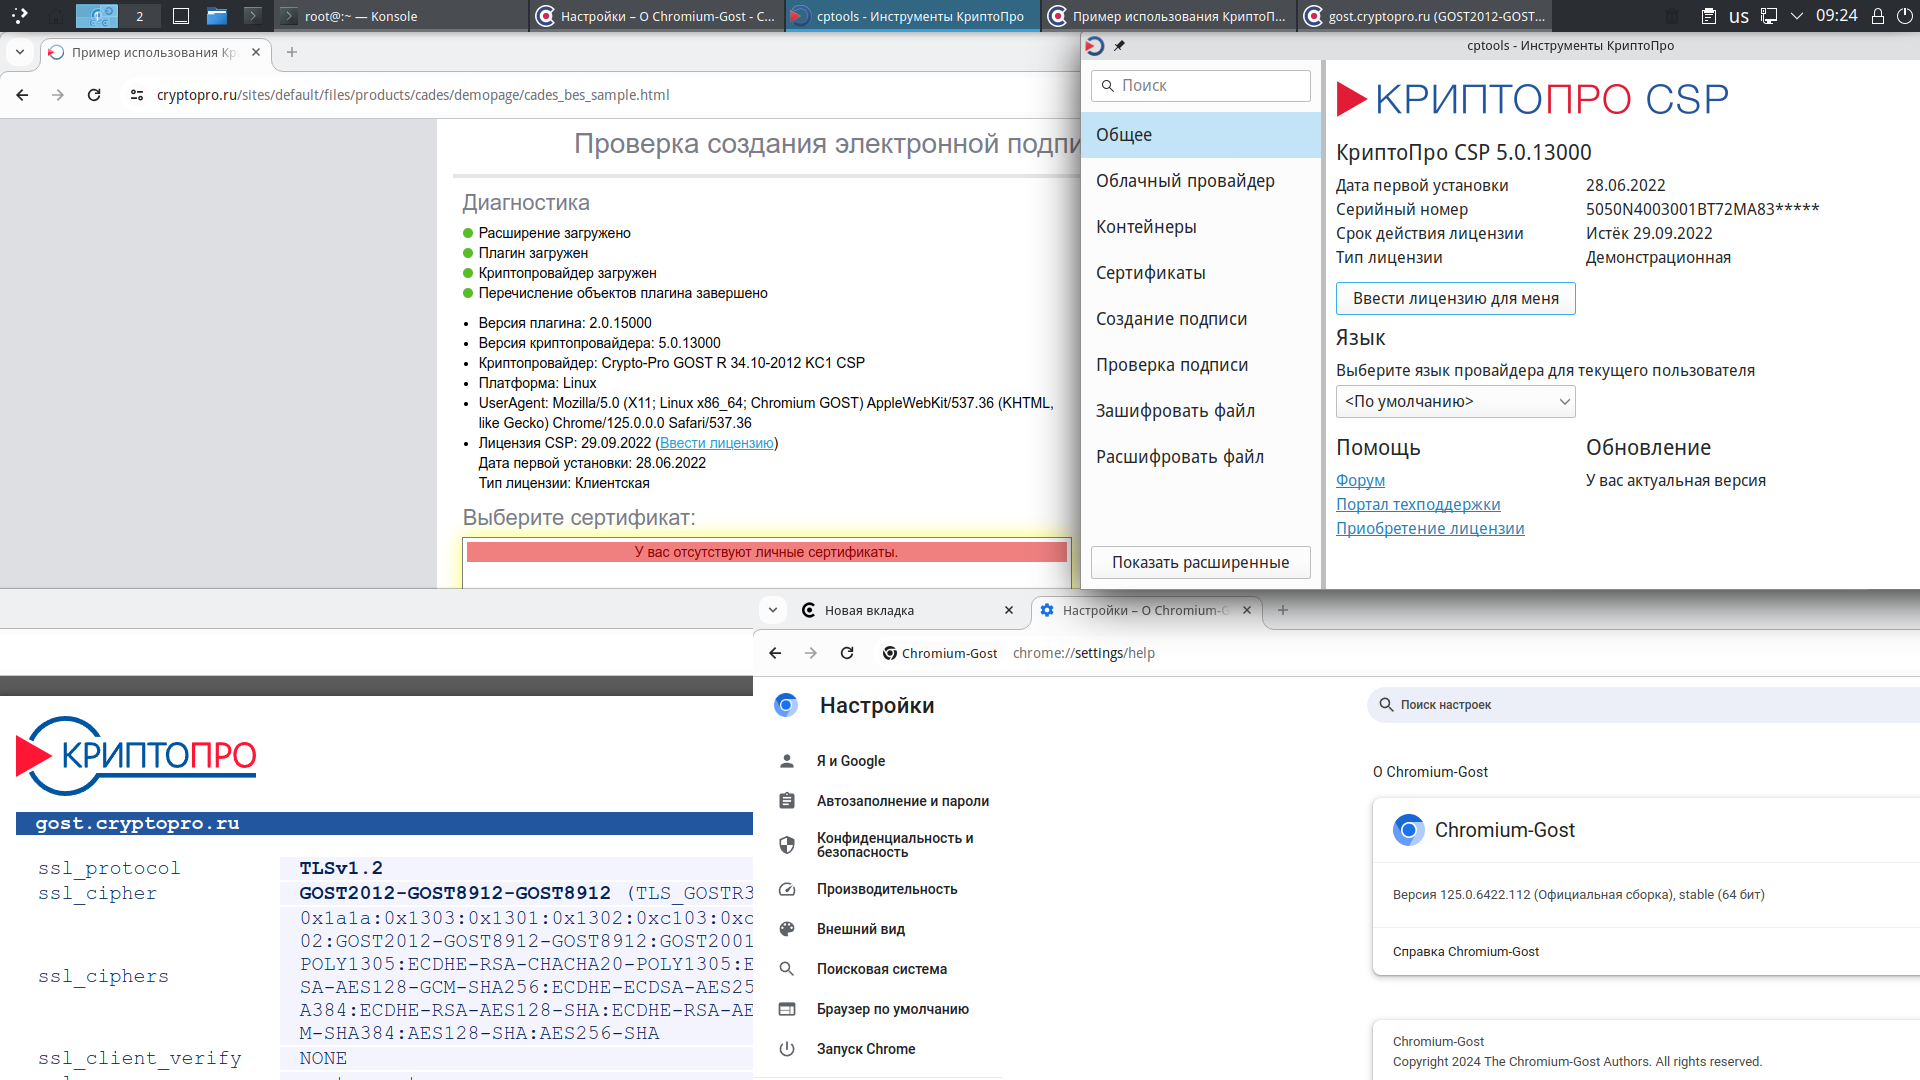Open 'Зашифровать файл' in the cptools sidebar

1201,411
